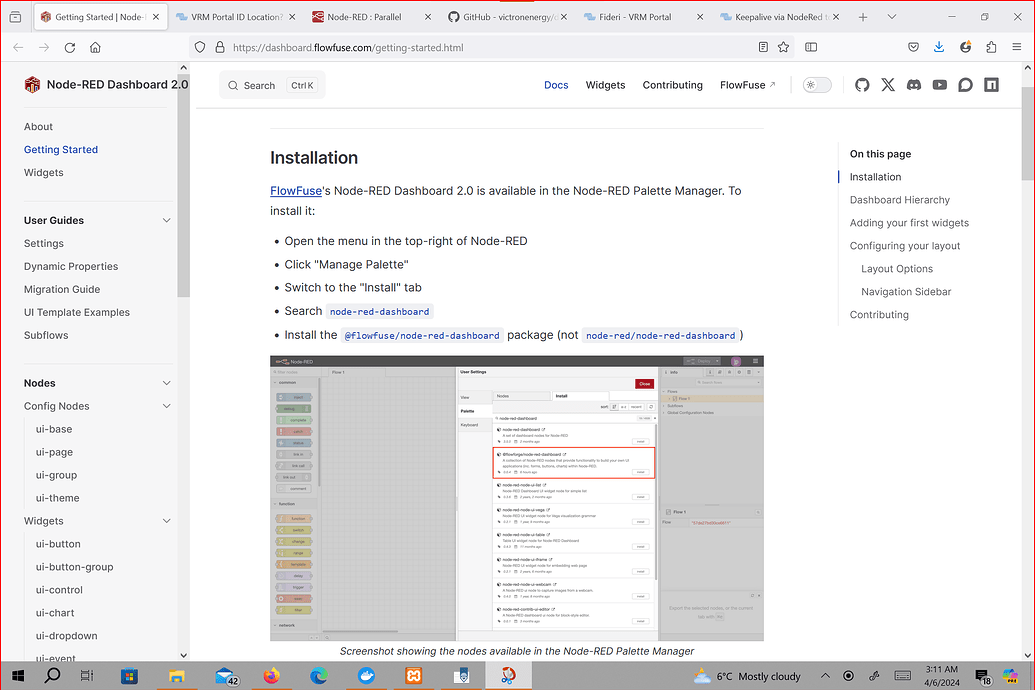Open the Discord community icon

913,85
